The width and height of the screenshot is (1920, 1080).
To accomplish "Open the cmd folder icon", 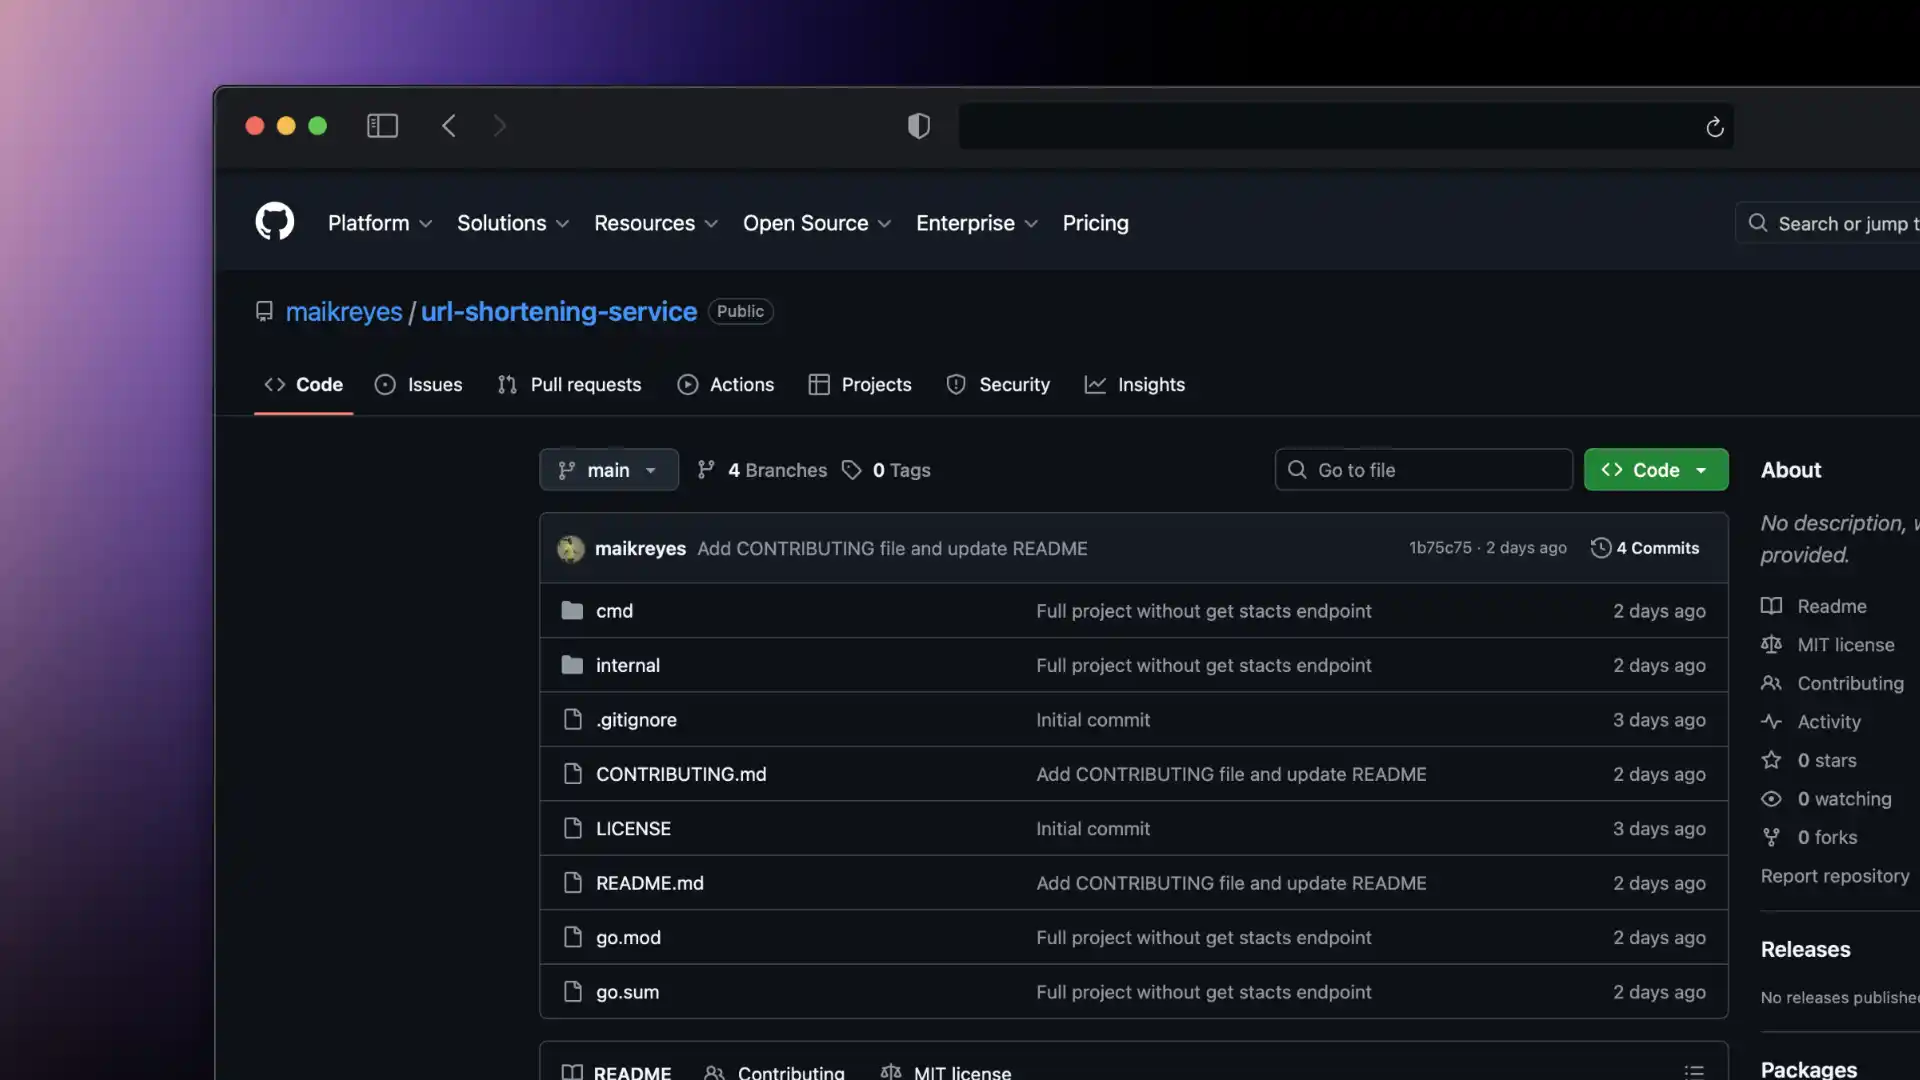I will pyautogui.click(x=572, y=610).
